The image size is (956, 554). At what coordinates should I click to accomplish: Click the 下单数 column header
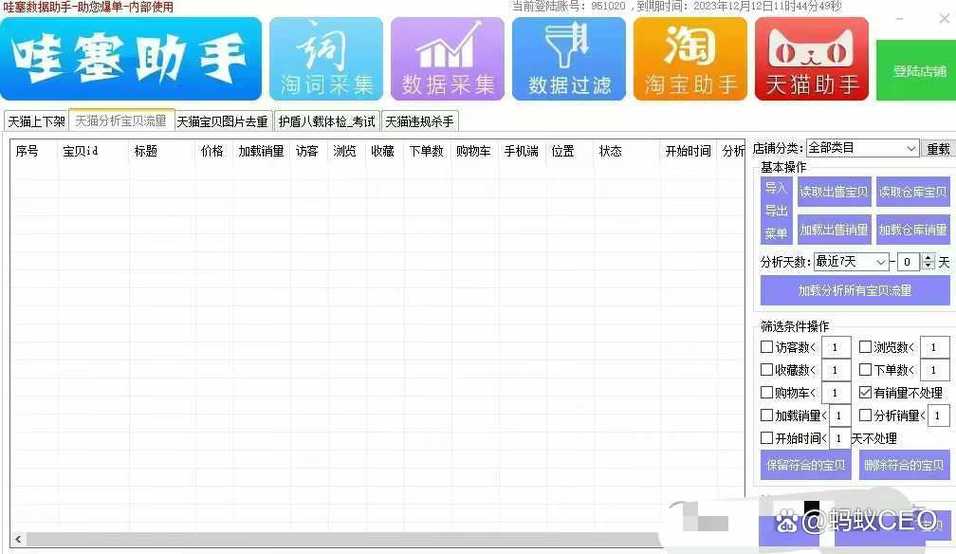(x=426, y=151)
